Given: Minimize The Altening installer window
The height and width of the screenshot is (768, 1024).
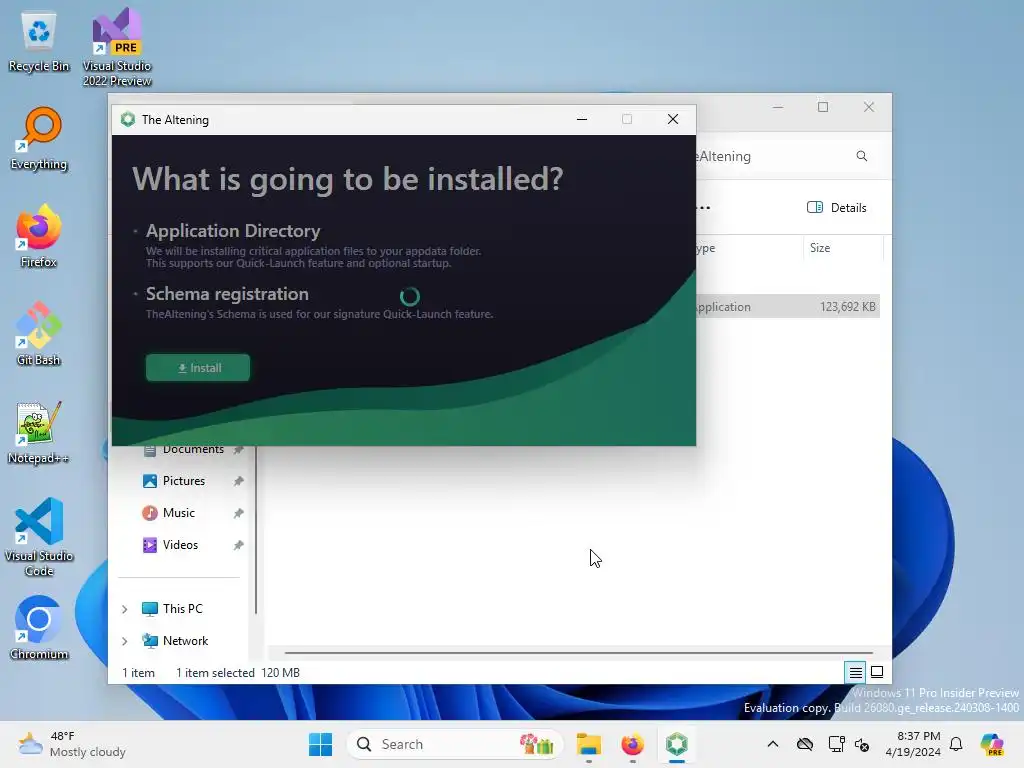Looking at the screenshot, I should [x=581, y=120].
